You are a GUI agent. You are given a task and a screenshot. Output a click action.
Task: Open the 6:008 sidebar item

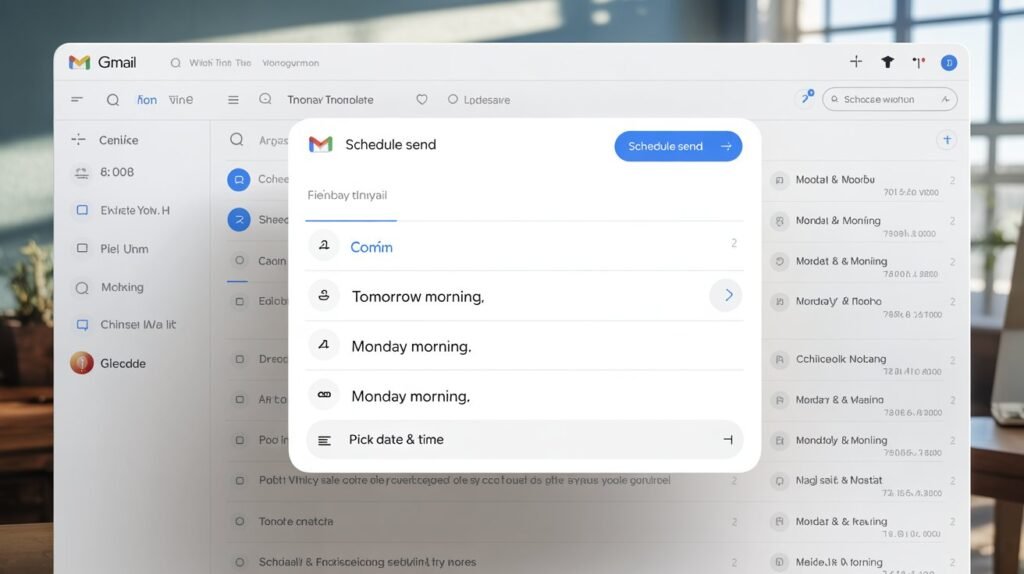[117, 172]
